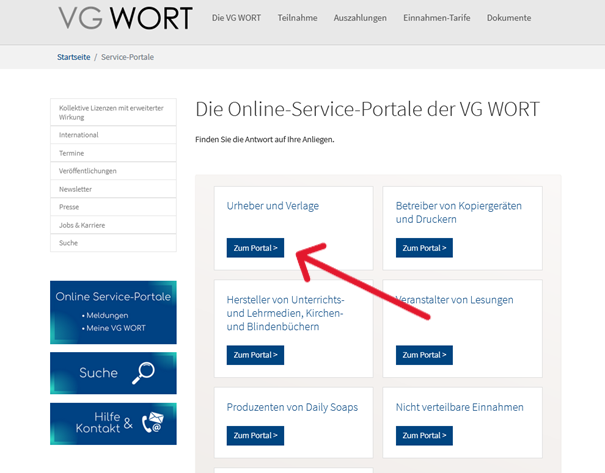Zum Portal button for Veranstalter von Lesungen
Screen dimensions: 605x473
point(424,355)
